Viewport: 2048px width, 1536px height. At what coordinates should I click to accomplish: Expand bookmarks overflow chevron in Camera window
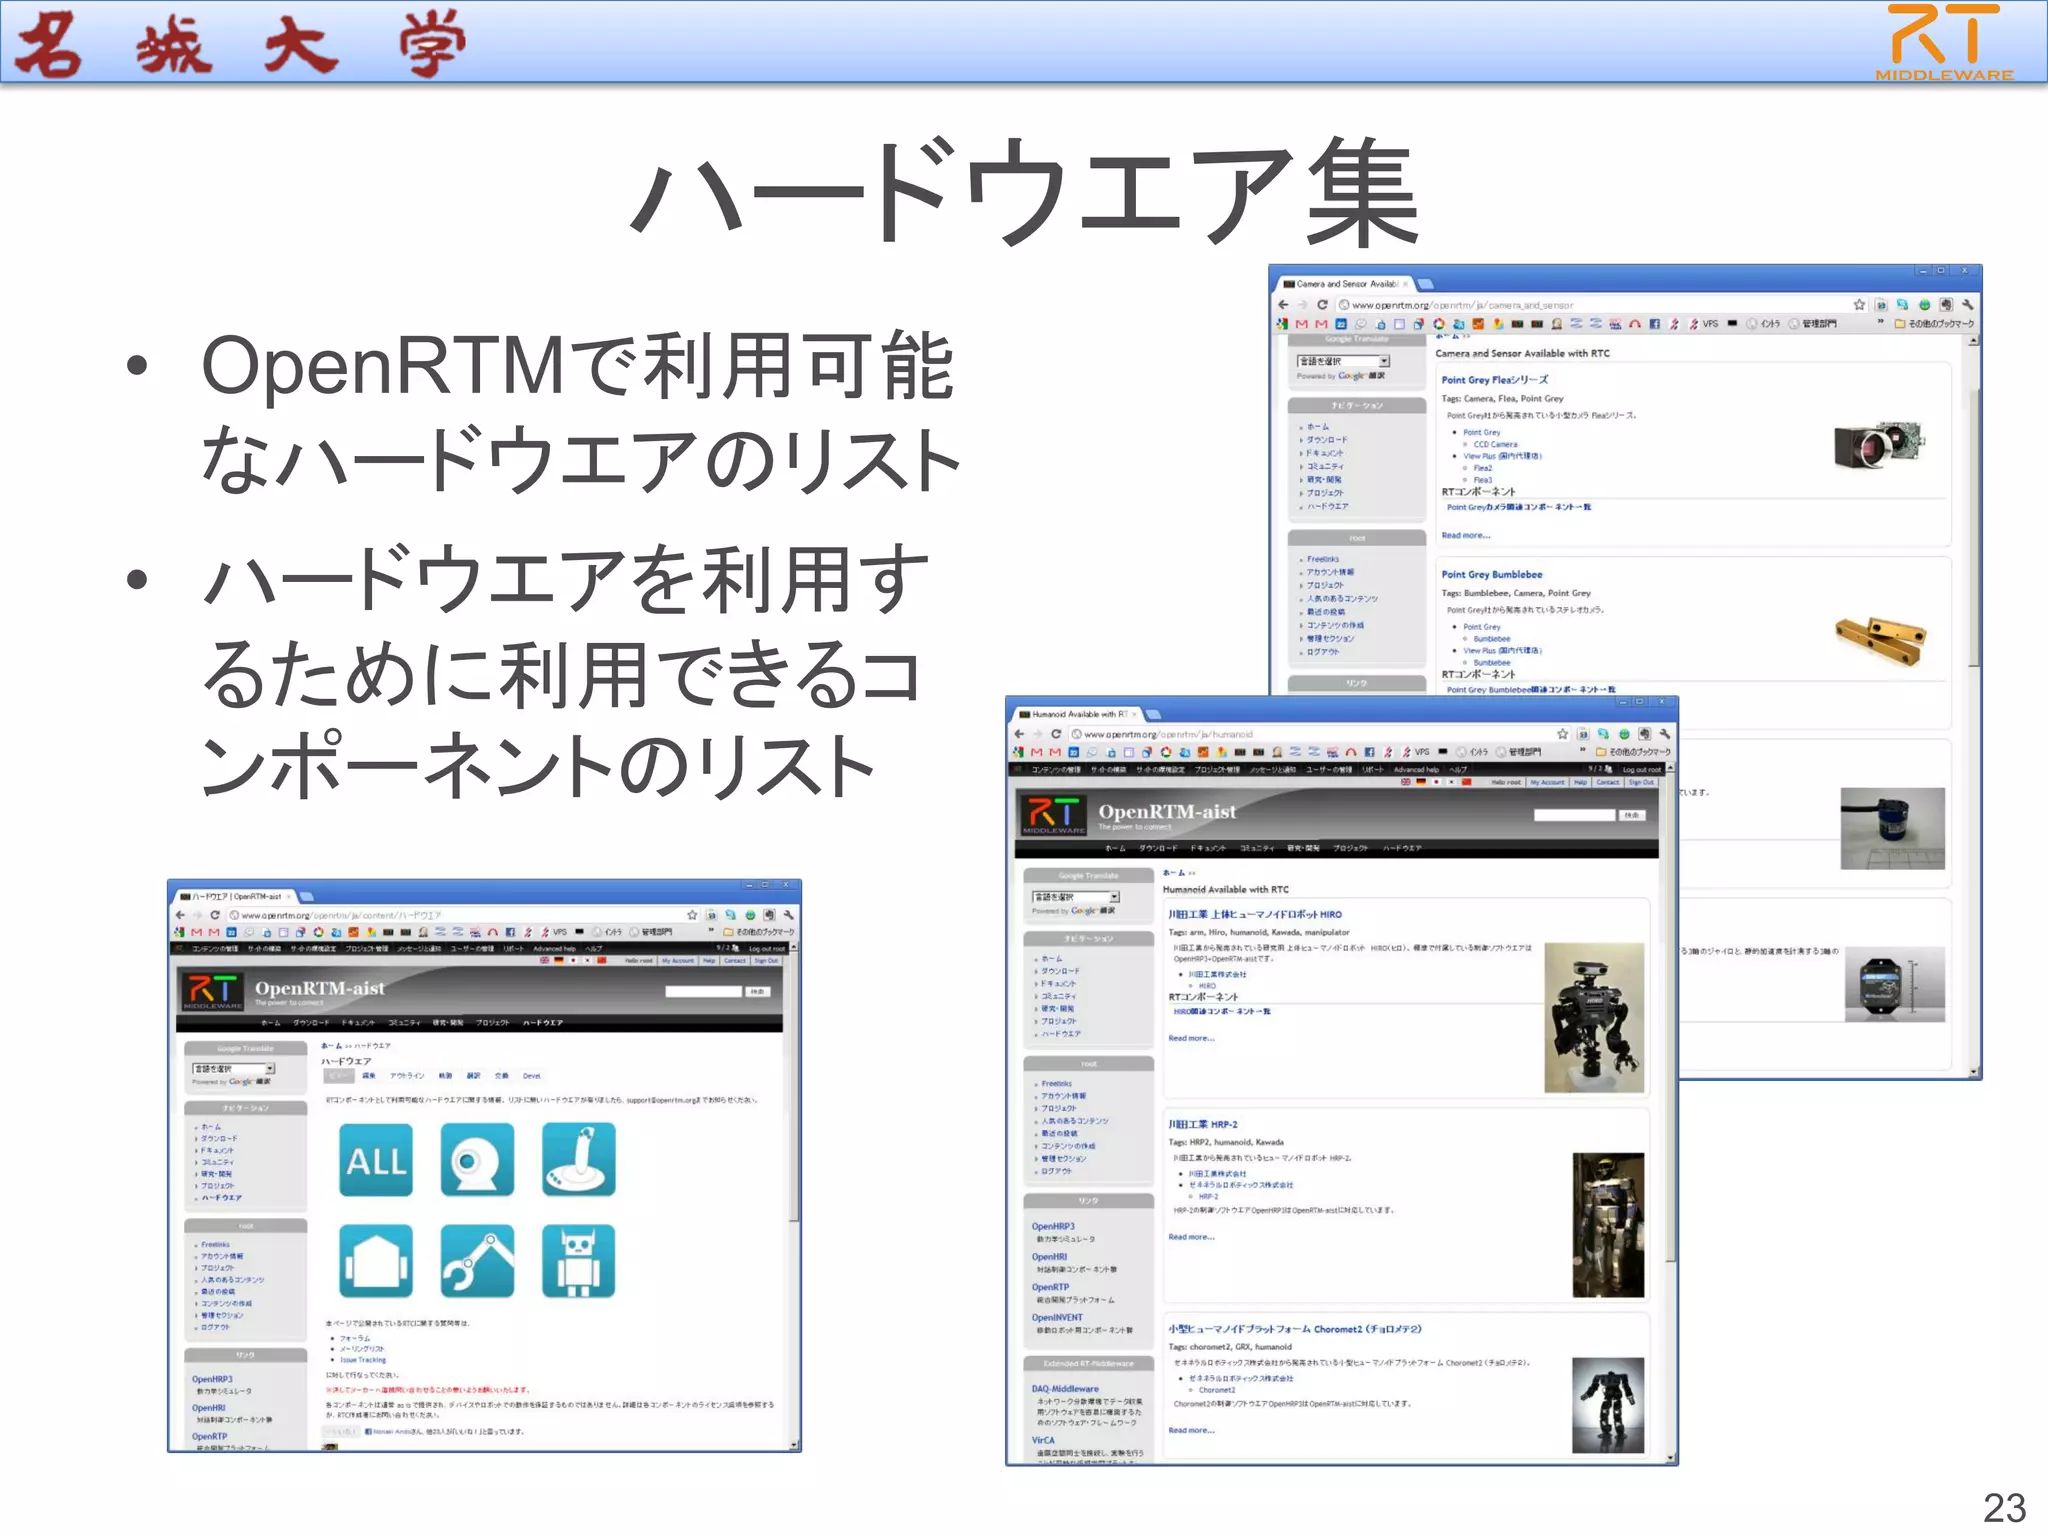click(1880, 323)
